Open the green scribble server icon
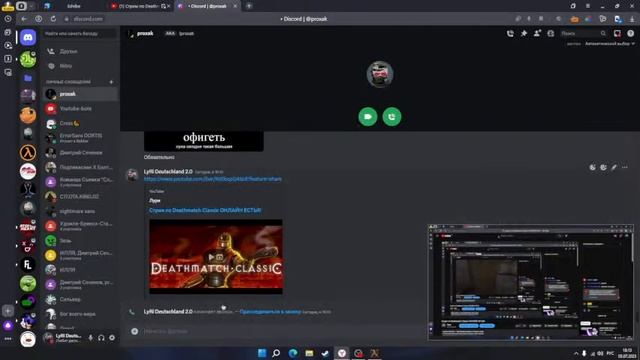Image resolution: width=640 pixels, height=360 pixels. click(28, 60)
